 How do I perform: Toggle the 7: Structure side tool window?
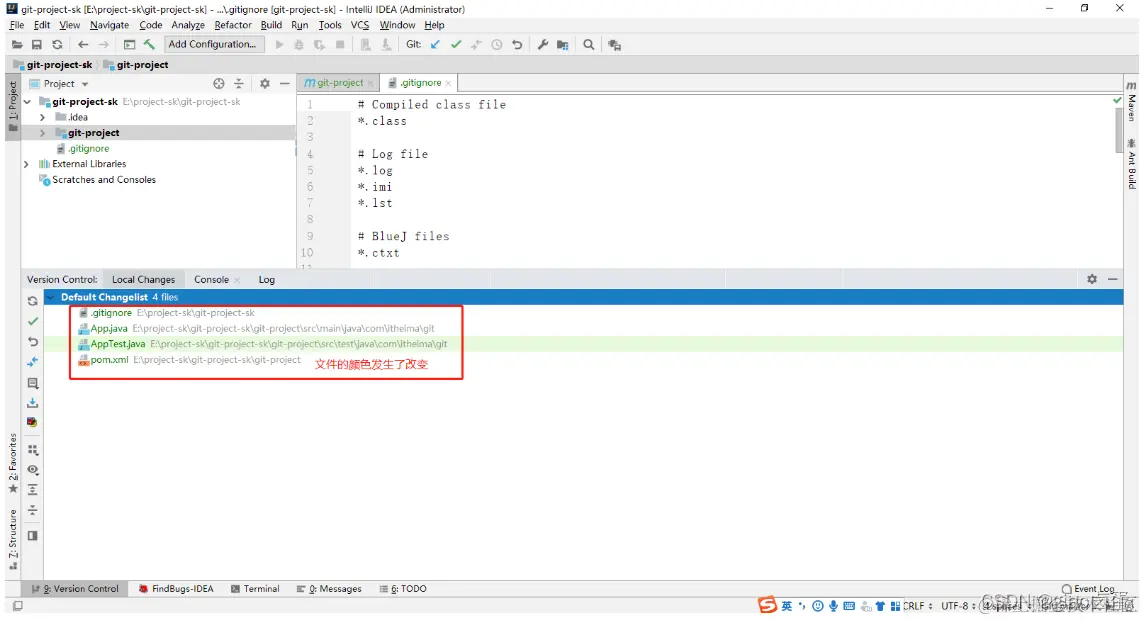point(12,539)
